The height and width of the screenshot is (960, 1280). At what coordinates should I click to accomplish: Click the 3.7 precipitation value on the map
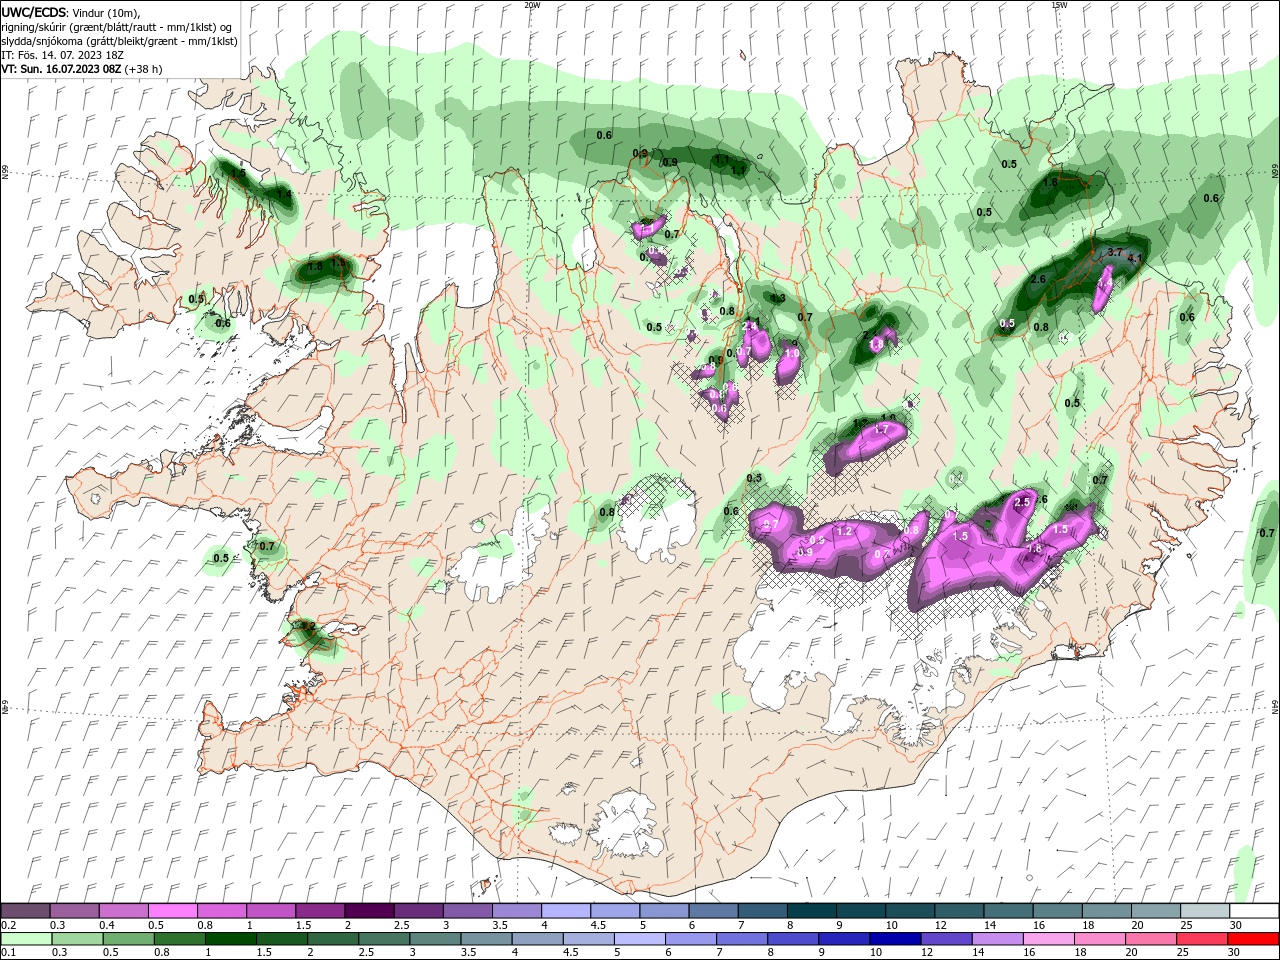pyautogui.click(x=1117, y=251)
